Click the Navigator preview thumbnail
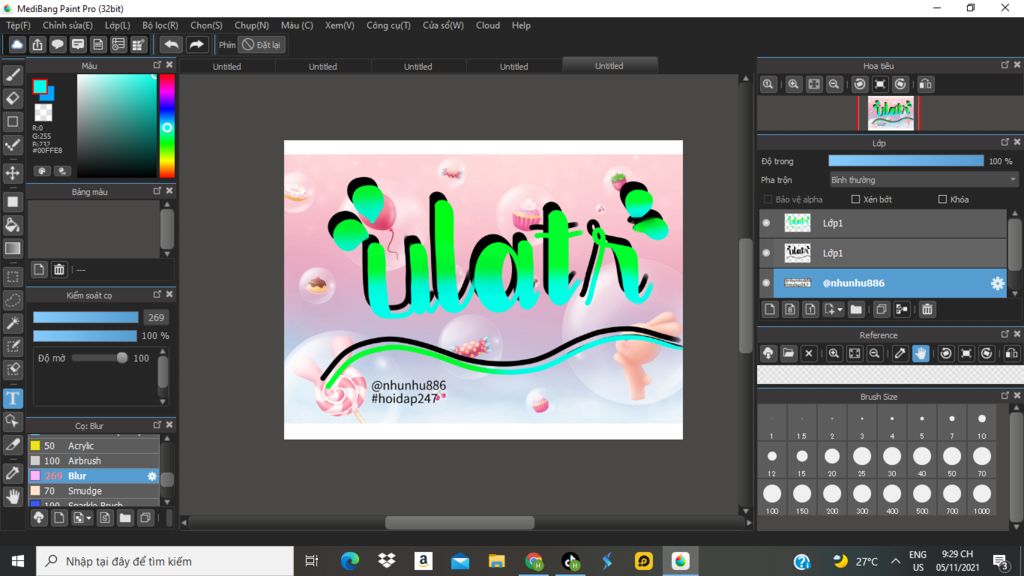Screen dimensions: 1024x576 [891, 114]
